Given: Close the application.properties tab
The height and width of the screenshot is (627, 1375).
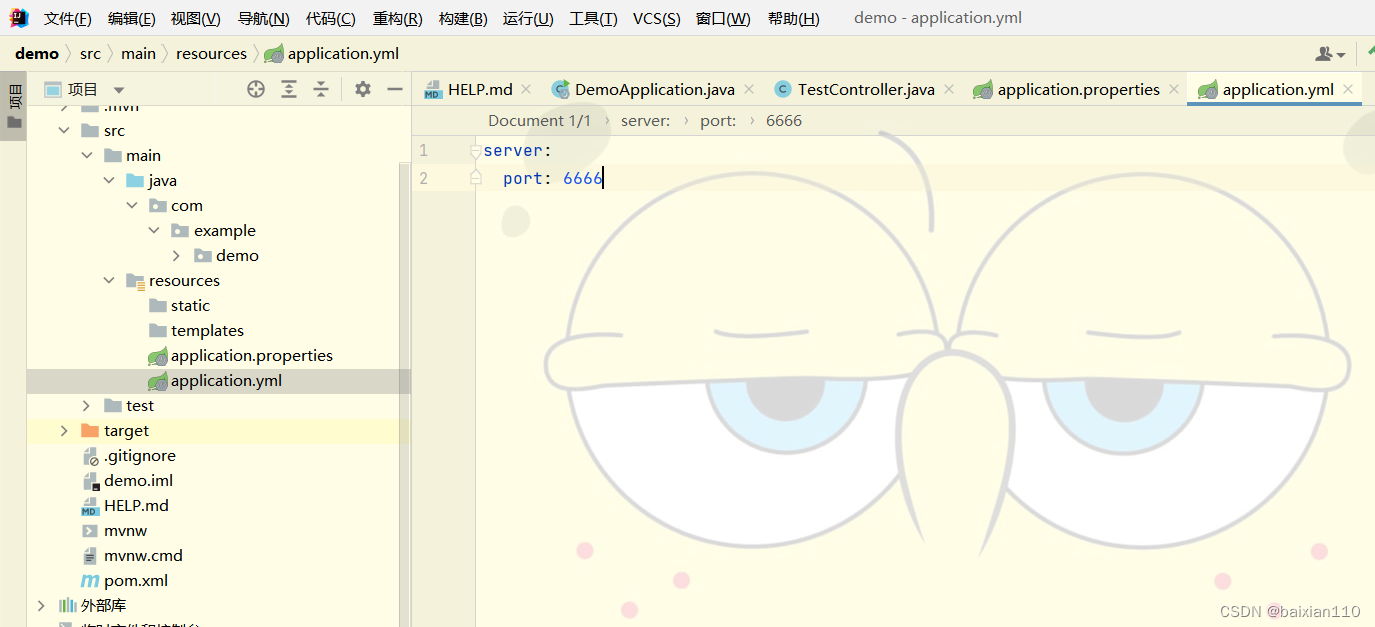Looking at the screenshot, I should [x=1174, y=89].
